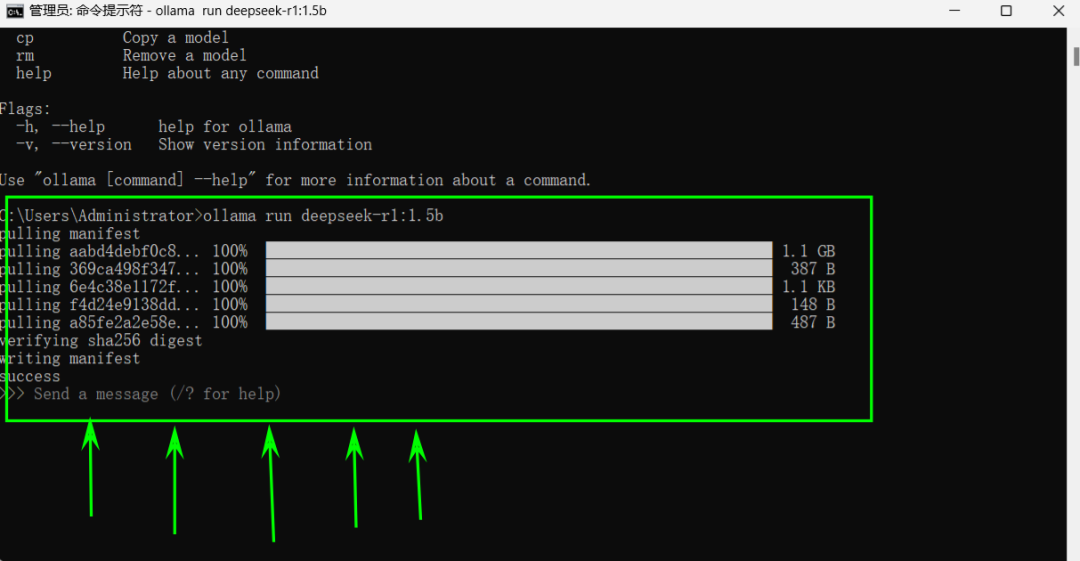This screenshot has width=1080, height=561.
Task: Click the '1.1 GB' size value
Action: [x=809, y=252]
